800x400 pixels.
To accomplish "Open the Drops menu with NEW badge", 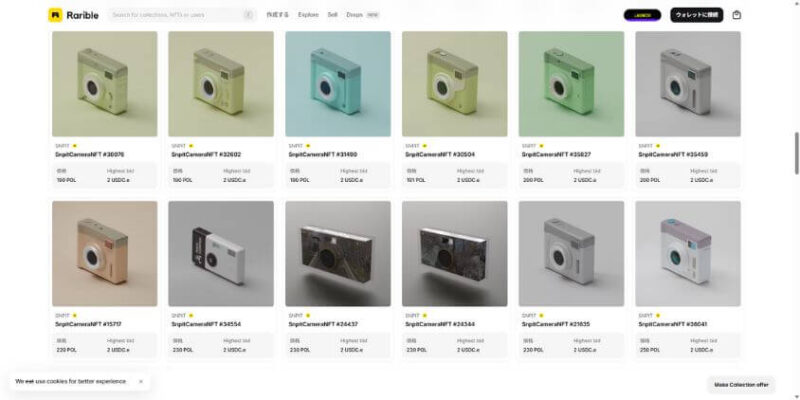I will [362, 15].
